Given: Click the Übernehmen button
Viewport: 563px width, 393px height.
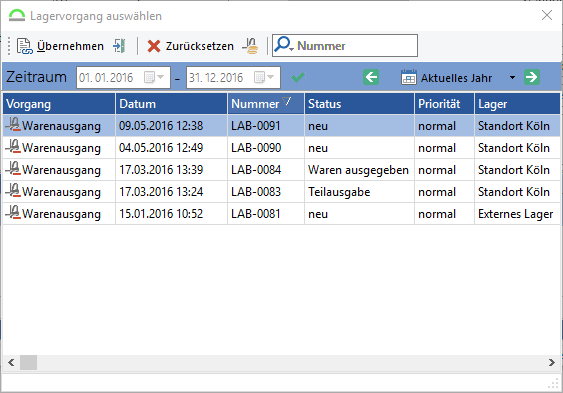Looking at the screenshot, I should pos(60,46).
